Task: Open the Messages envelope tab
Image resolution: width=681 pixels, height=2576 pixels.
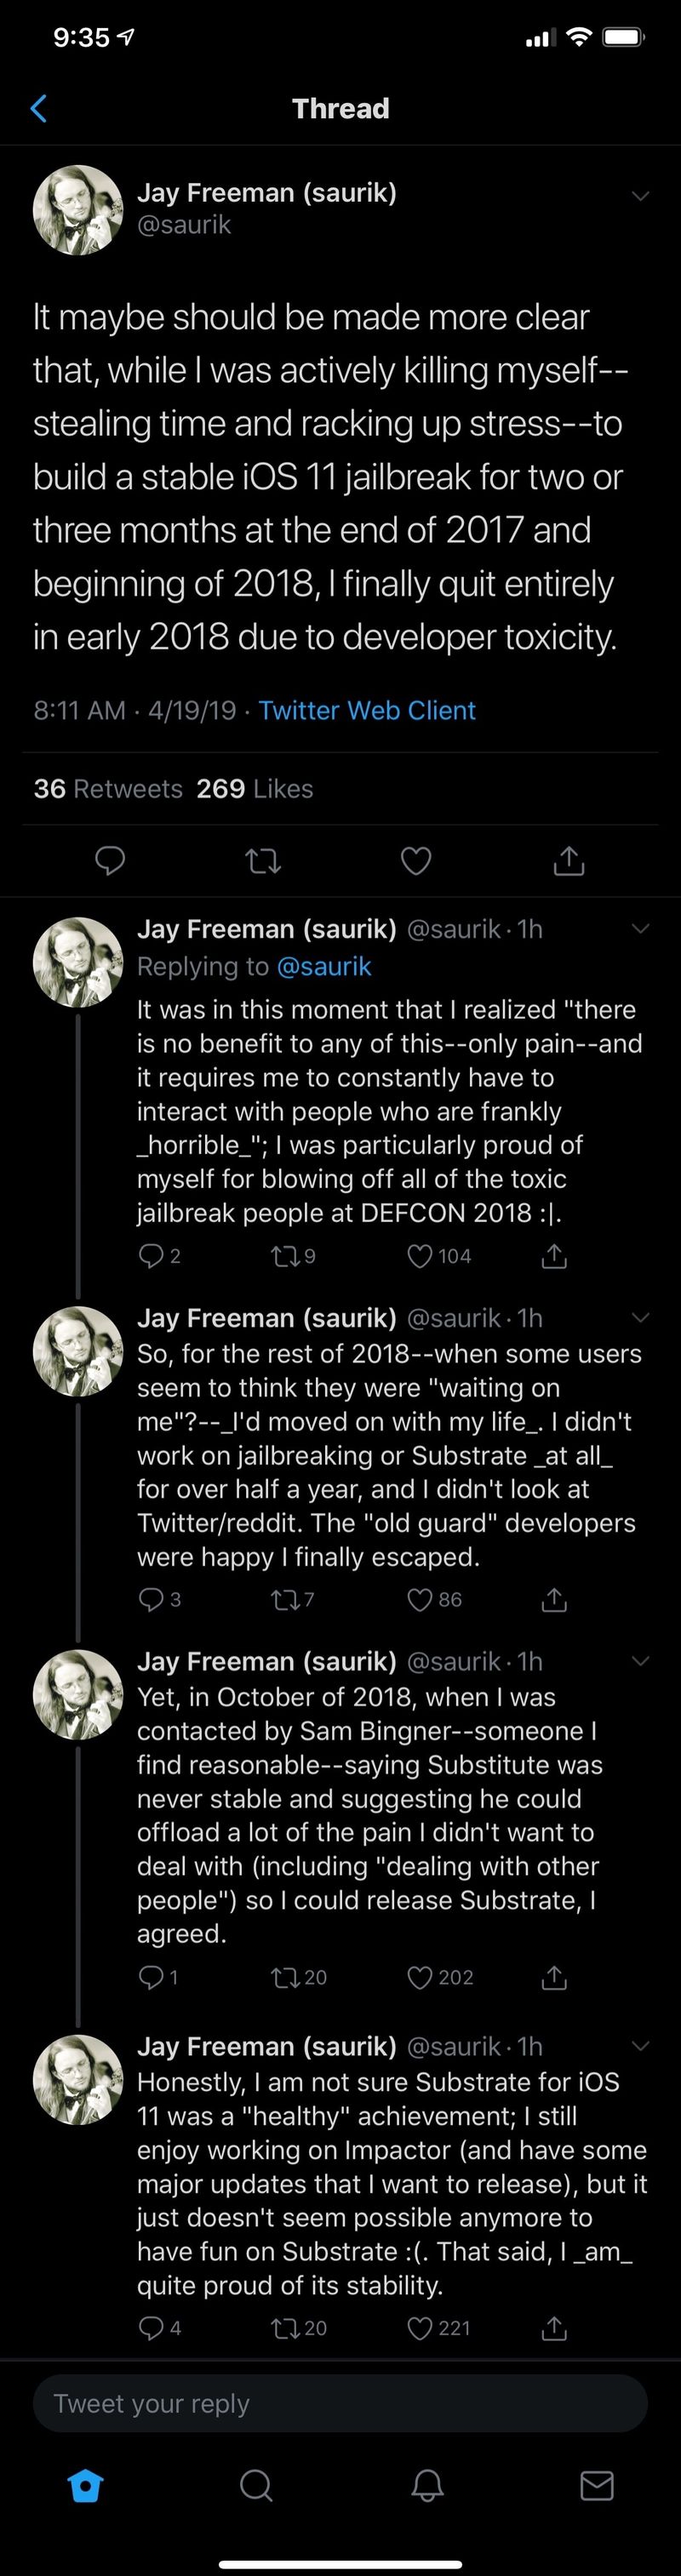Action: tap(597, 2485)
